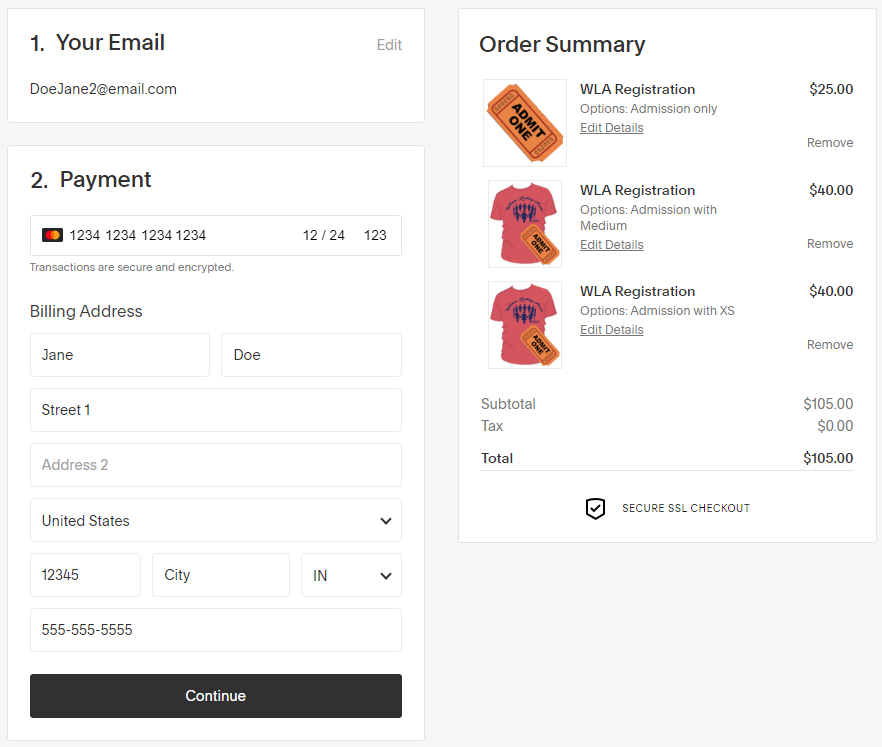The image size is (882, 747).
Task: Click the Continue button
Action: pos(216,696)
